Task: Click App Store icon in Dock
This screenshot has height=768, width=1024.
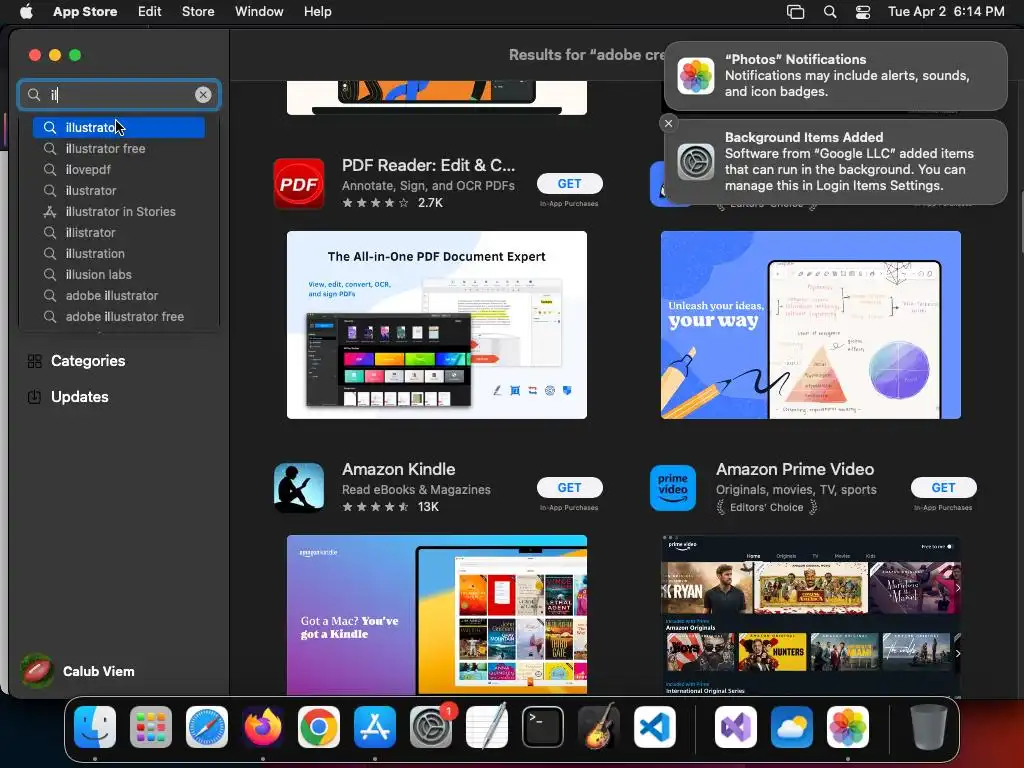Action: point(375,727)
